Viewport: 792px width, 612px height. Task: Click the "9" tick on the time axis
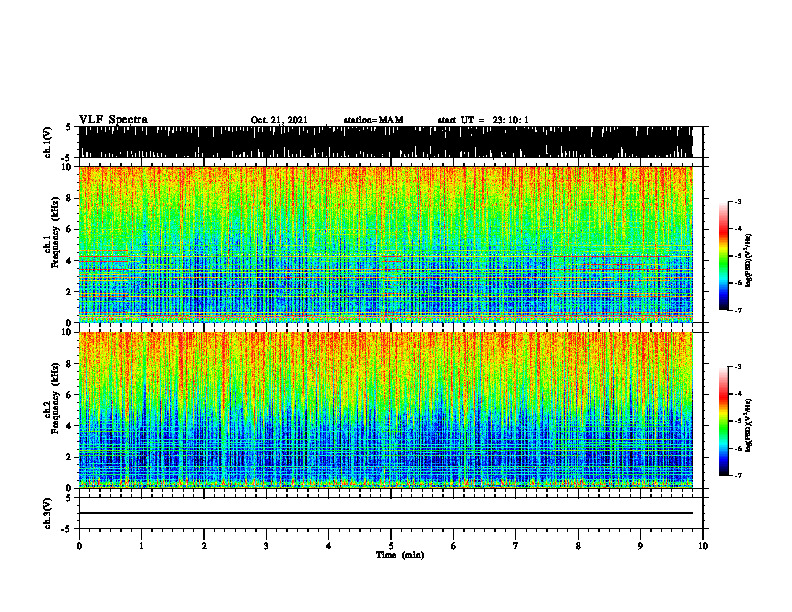point(640,546)
